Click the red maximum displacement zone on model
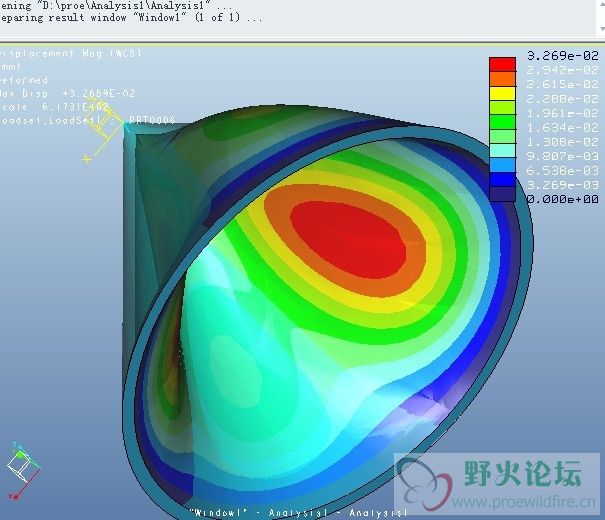 point(348,240)
